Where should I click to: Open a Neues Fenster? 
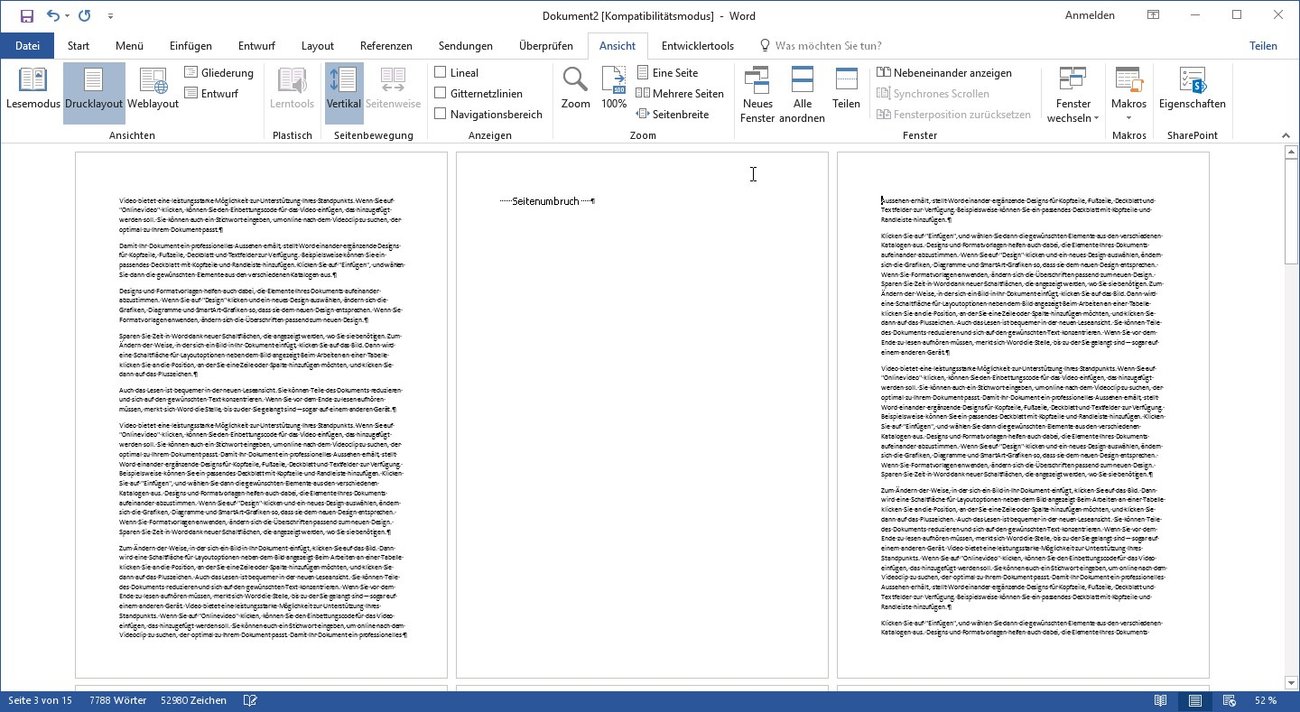tap(757, 95)
